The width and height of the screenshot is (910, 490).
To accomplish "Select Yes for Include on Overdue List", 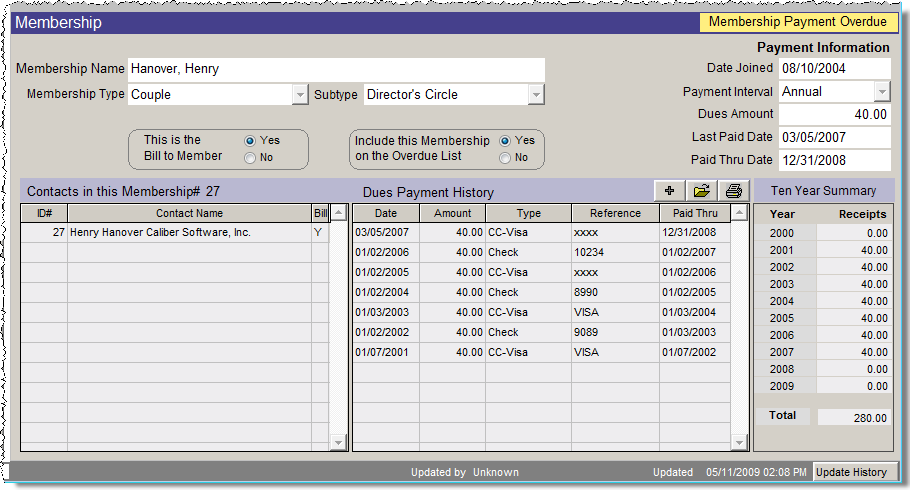I will tap(505, 140).
